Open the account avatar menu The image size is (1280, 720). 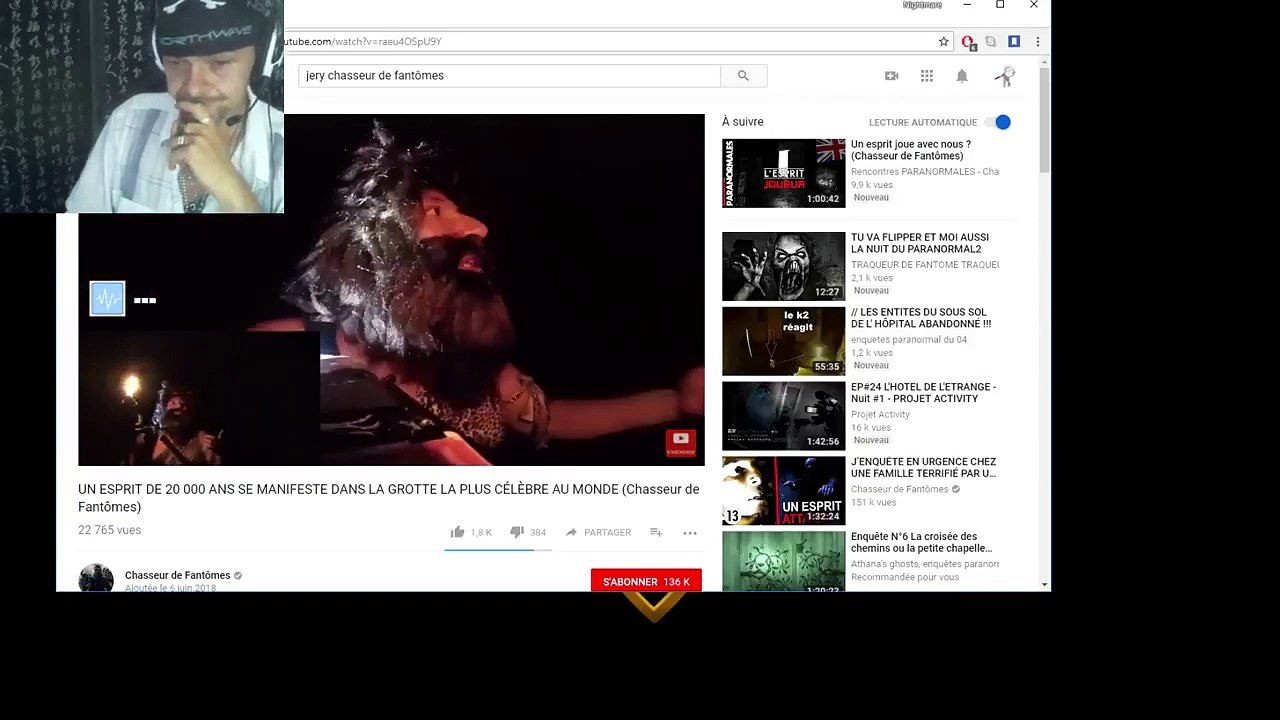1004,76
